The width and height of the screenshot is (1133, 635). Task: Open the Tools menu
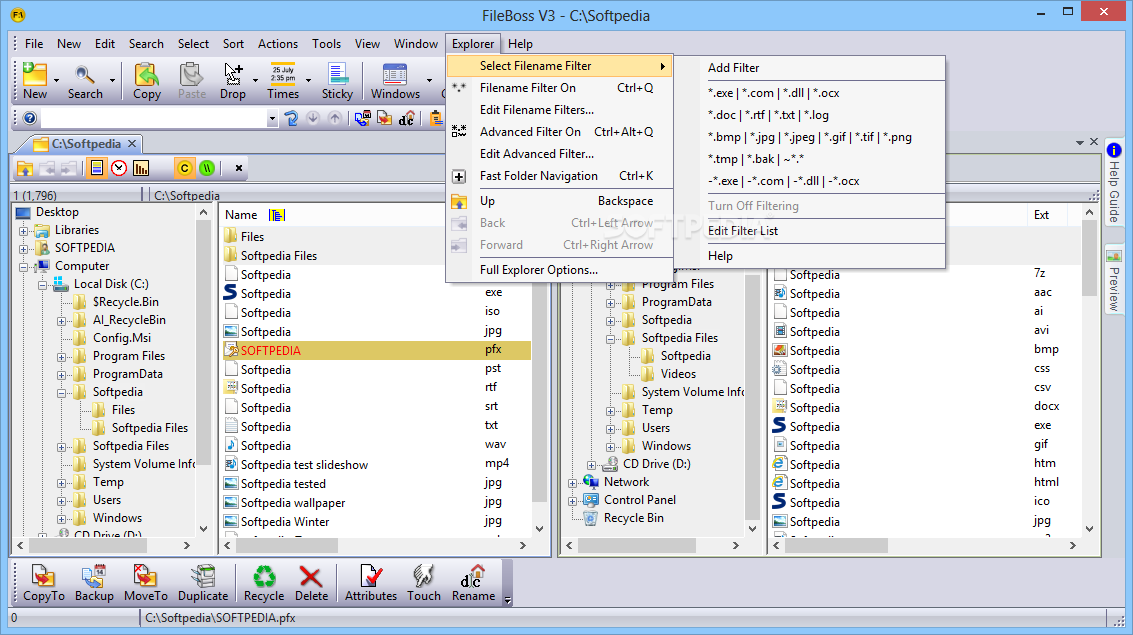click(326, 44)
